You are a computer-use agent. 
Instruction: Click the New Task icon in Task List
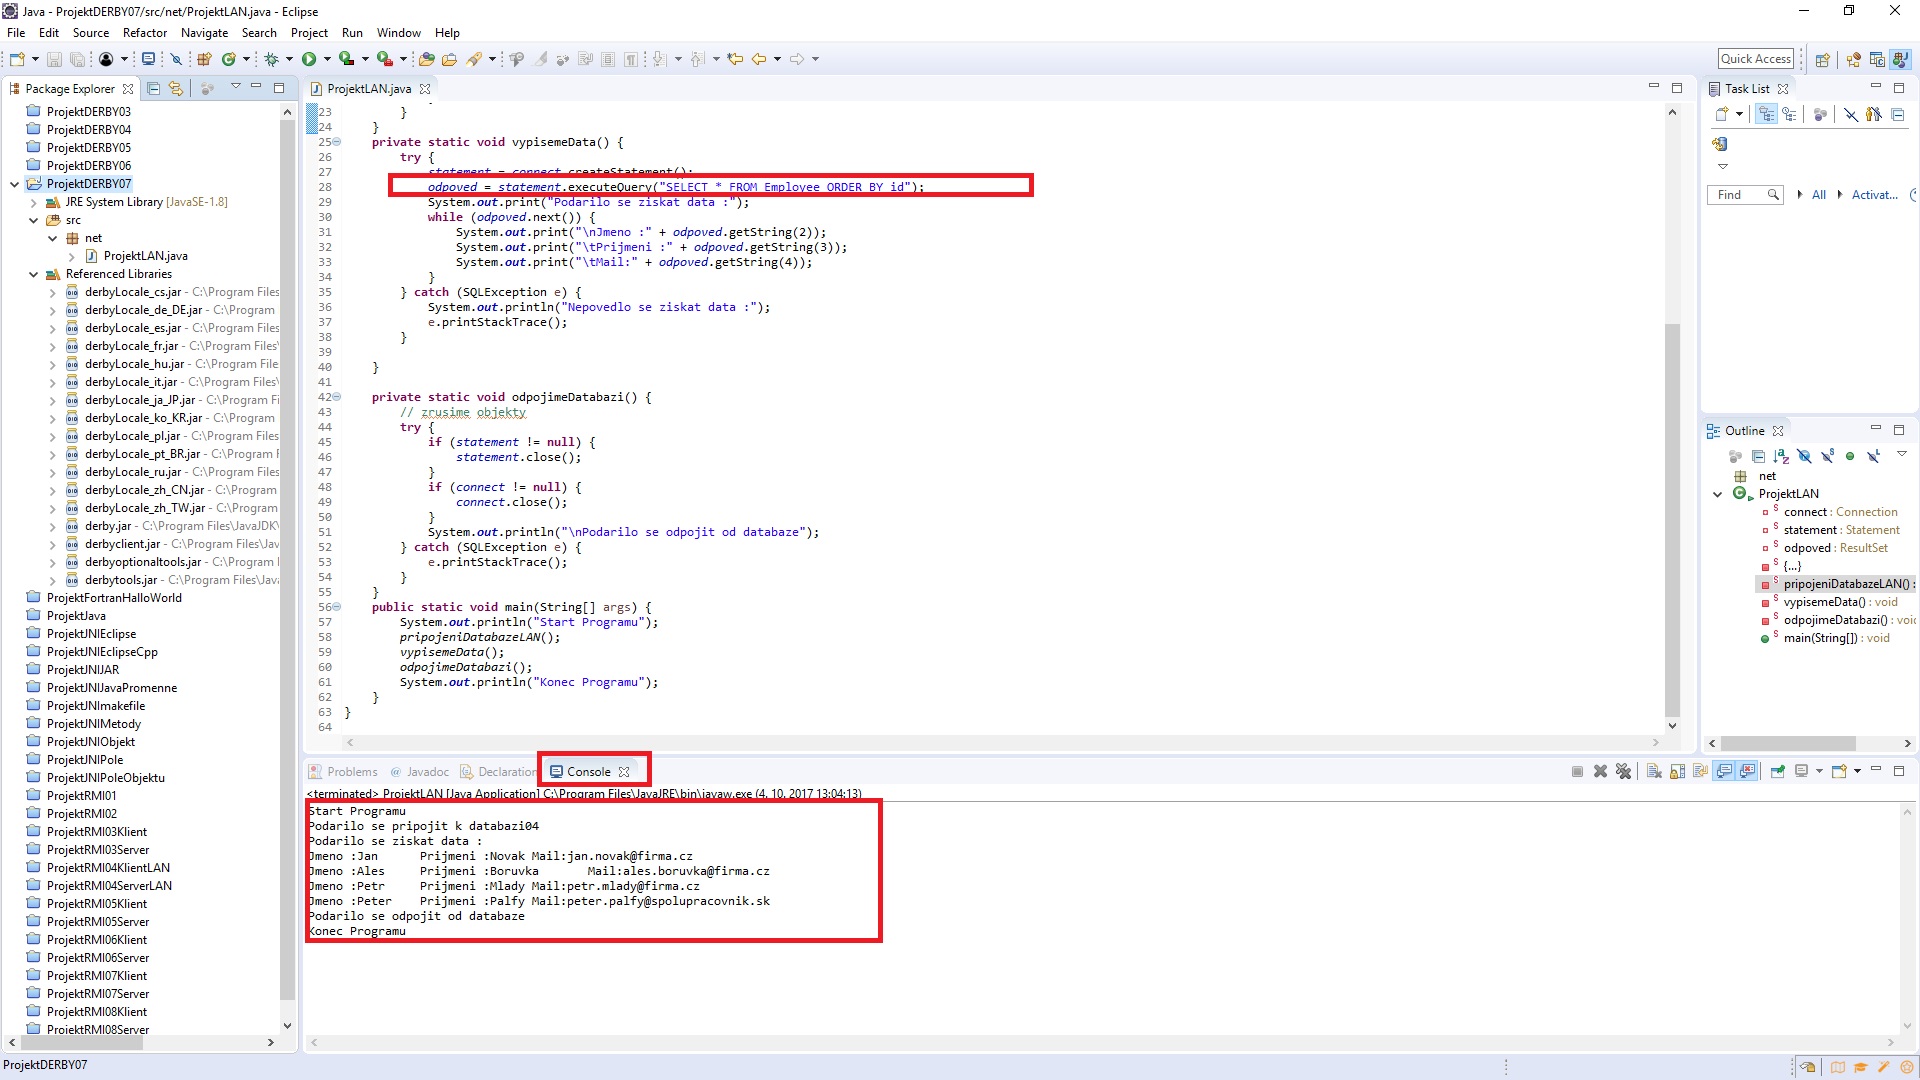1721,114
